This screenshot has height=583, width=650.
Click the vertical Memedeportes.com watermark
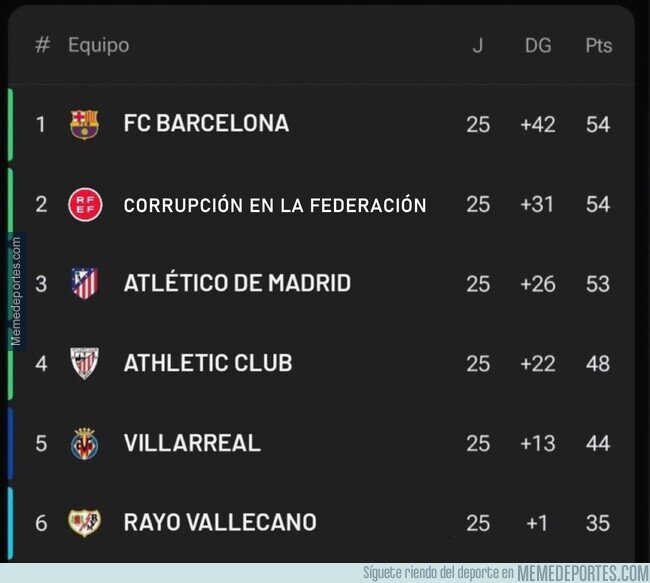pos(17,291)
